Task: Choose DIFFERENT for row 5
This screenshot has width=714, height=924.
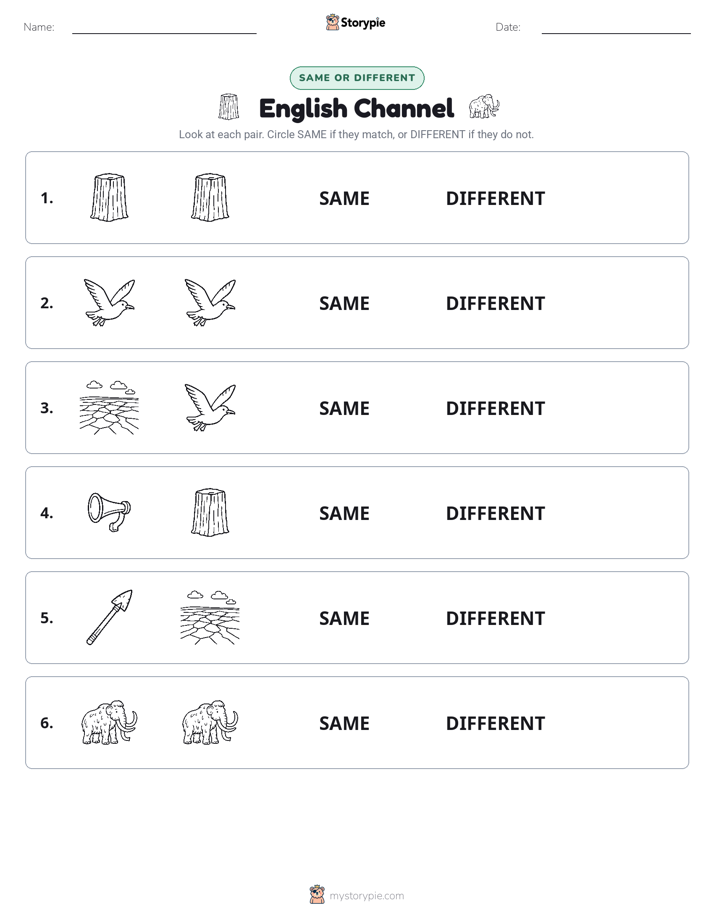Action: click(495, 618)
